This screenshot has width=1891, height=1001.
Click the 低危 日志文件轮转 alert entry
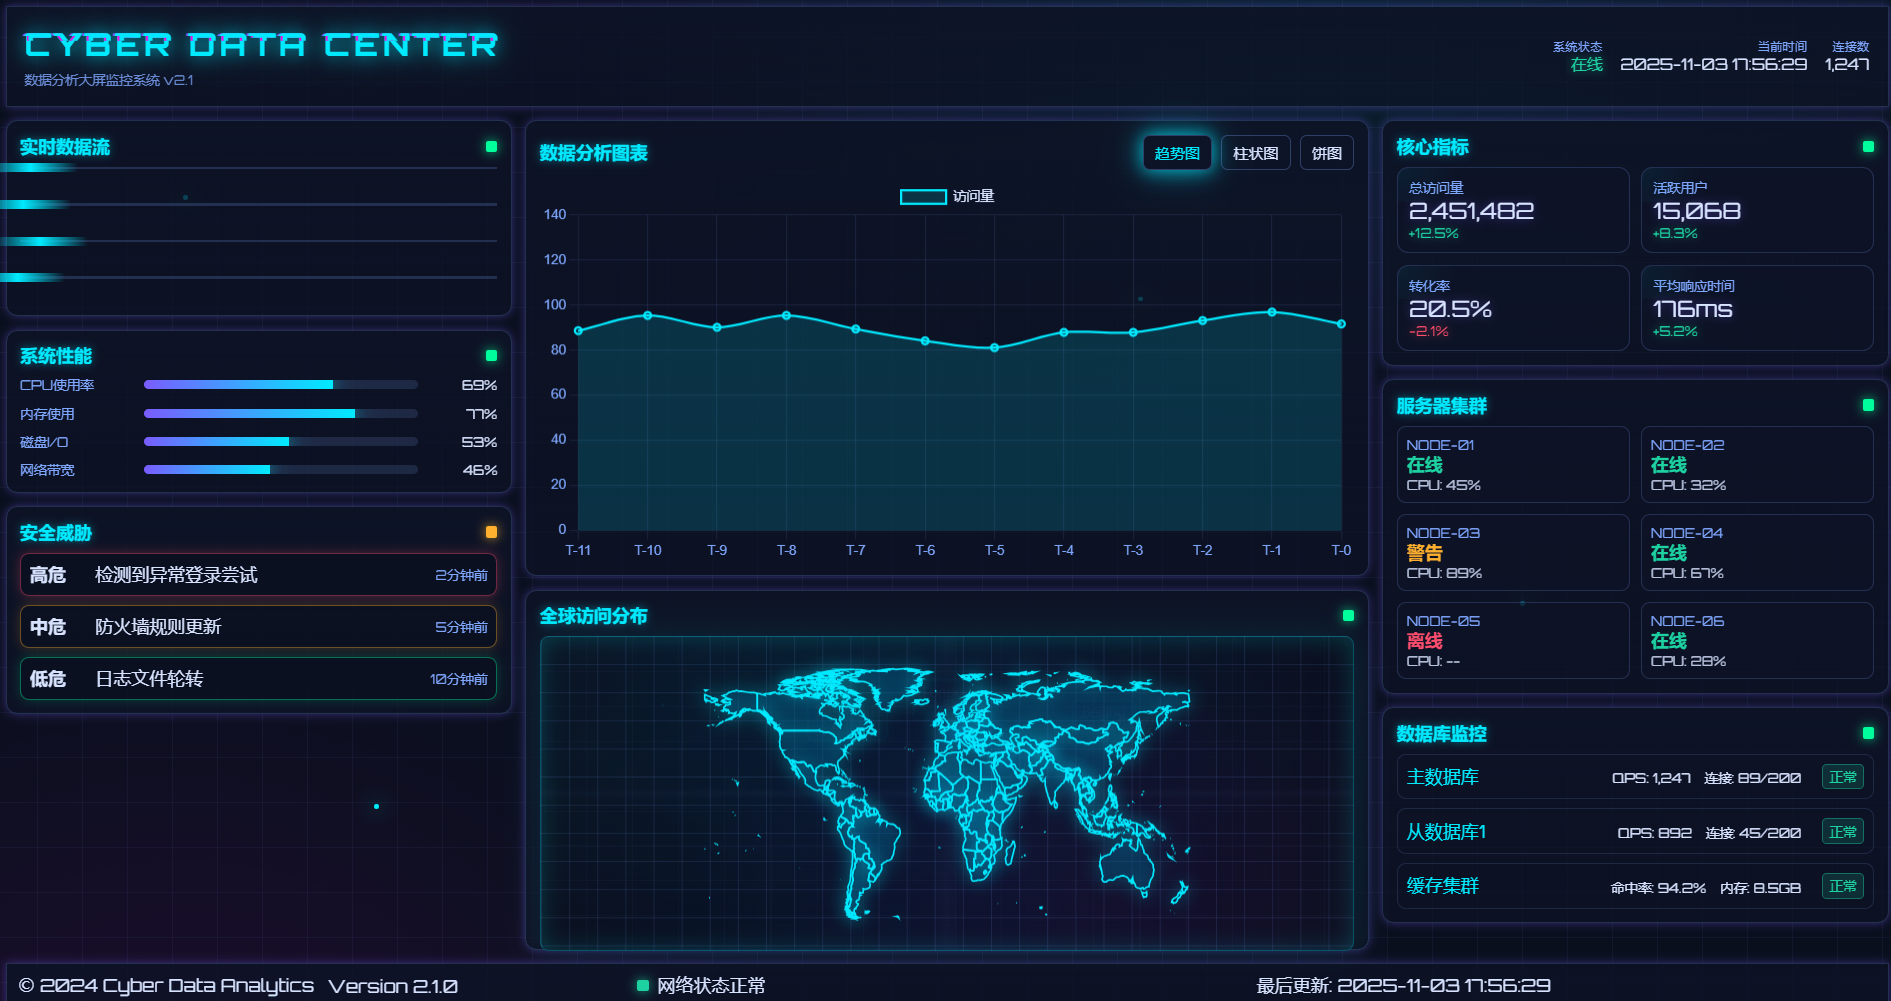pos(258,679)
